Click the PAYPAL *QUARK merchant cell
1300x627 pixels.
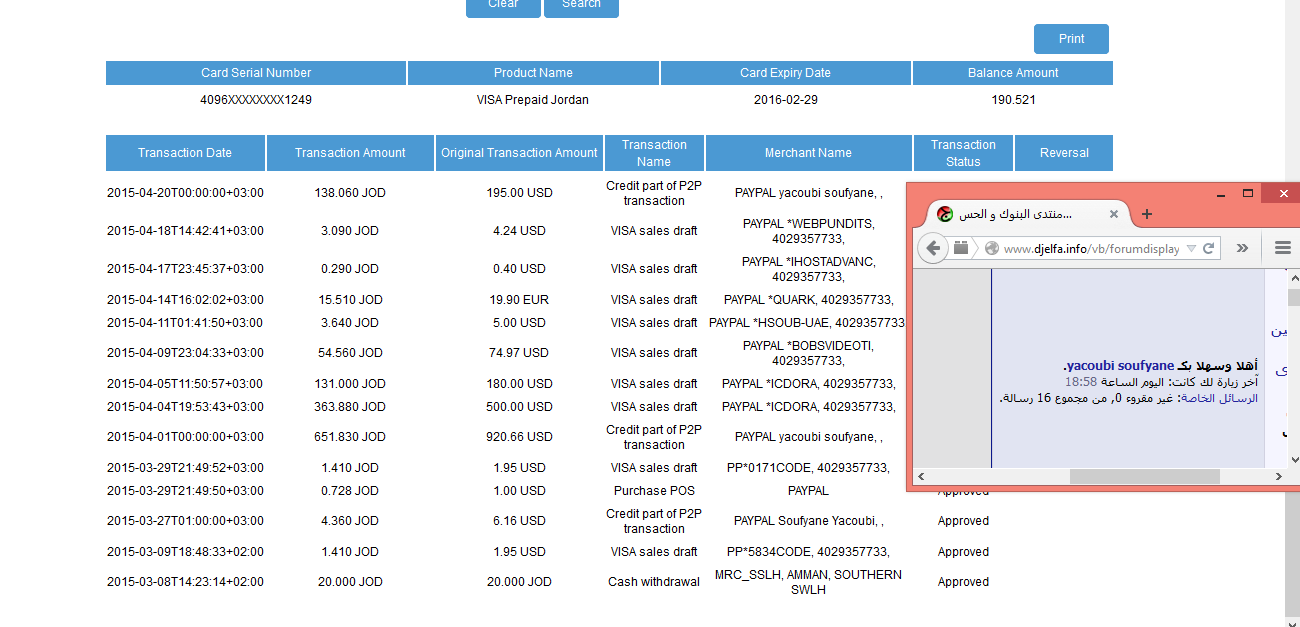[808, 300]
